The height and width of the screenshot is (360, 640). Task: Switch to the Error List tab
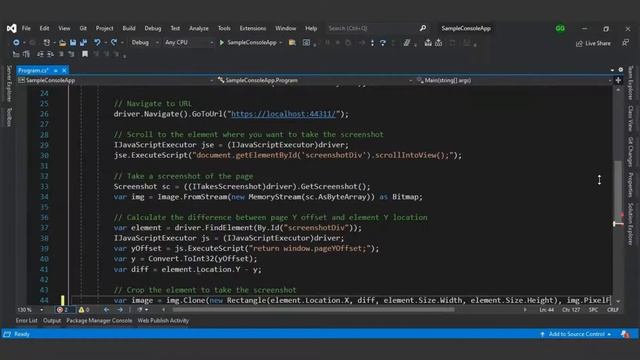pyautogui.click(x=27, y=321)
